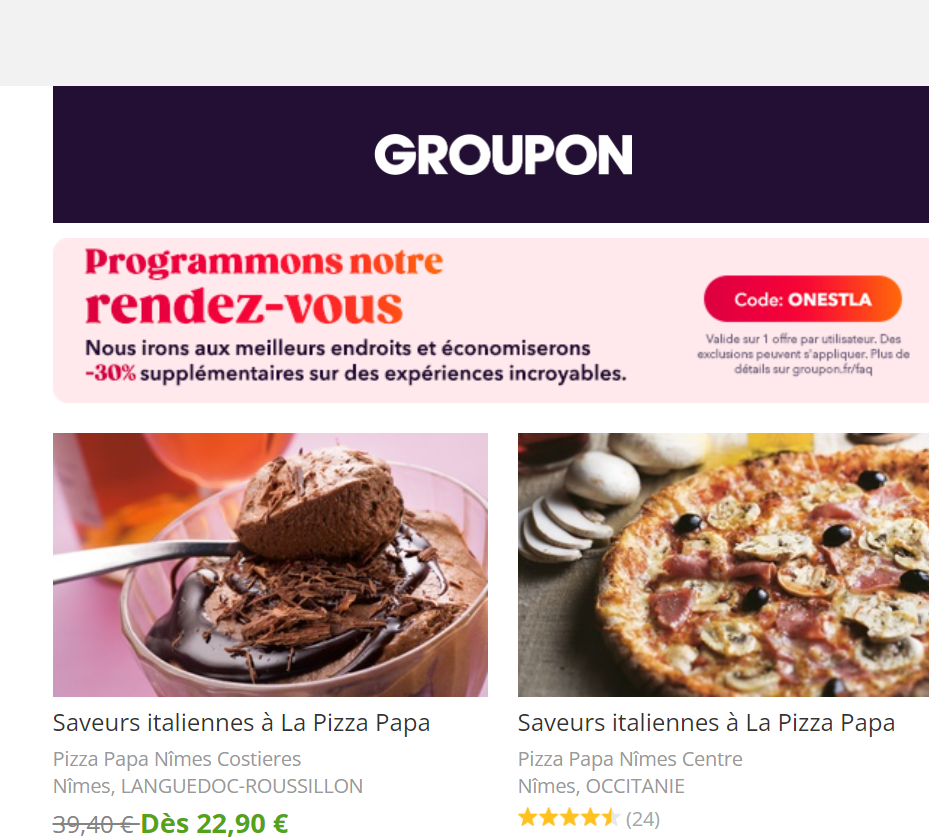This screenshot has height=837, width=929.
Task: Click Programmons notre rendez-vous banner headline
Action: click(x=264, y=286)
